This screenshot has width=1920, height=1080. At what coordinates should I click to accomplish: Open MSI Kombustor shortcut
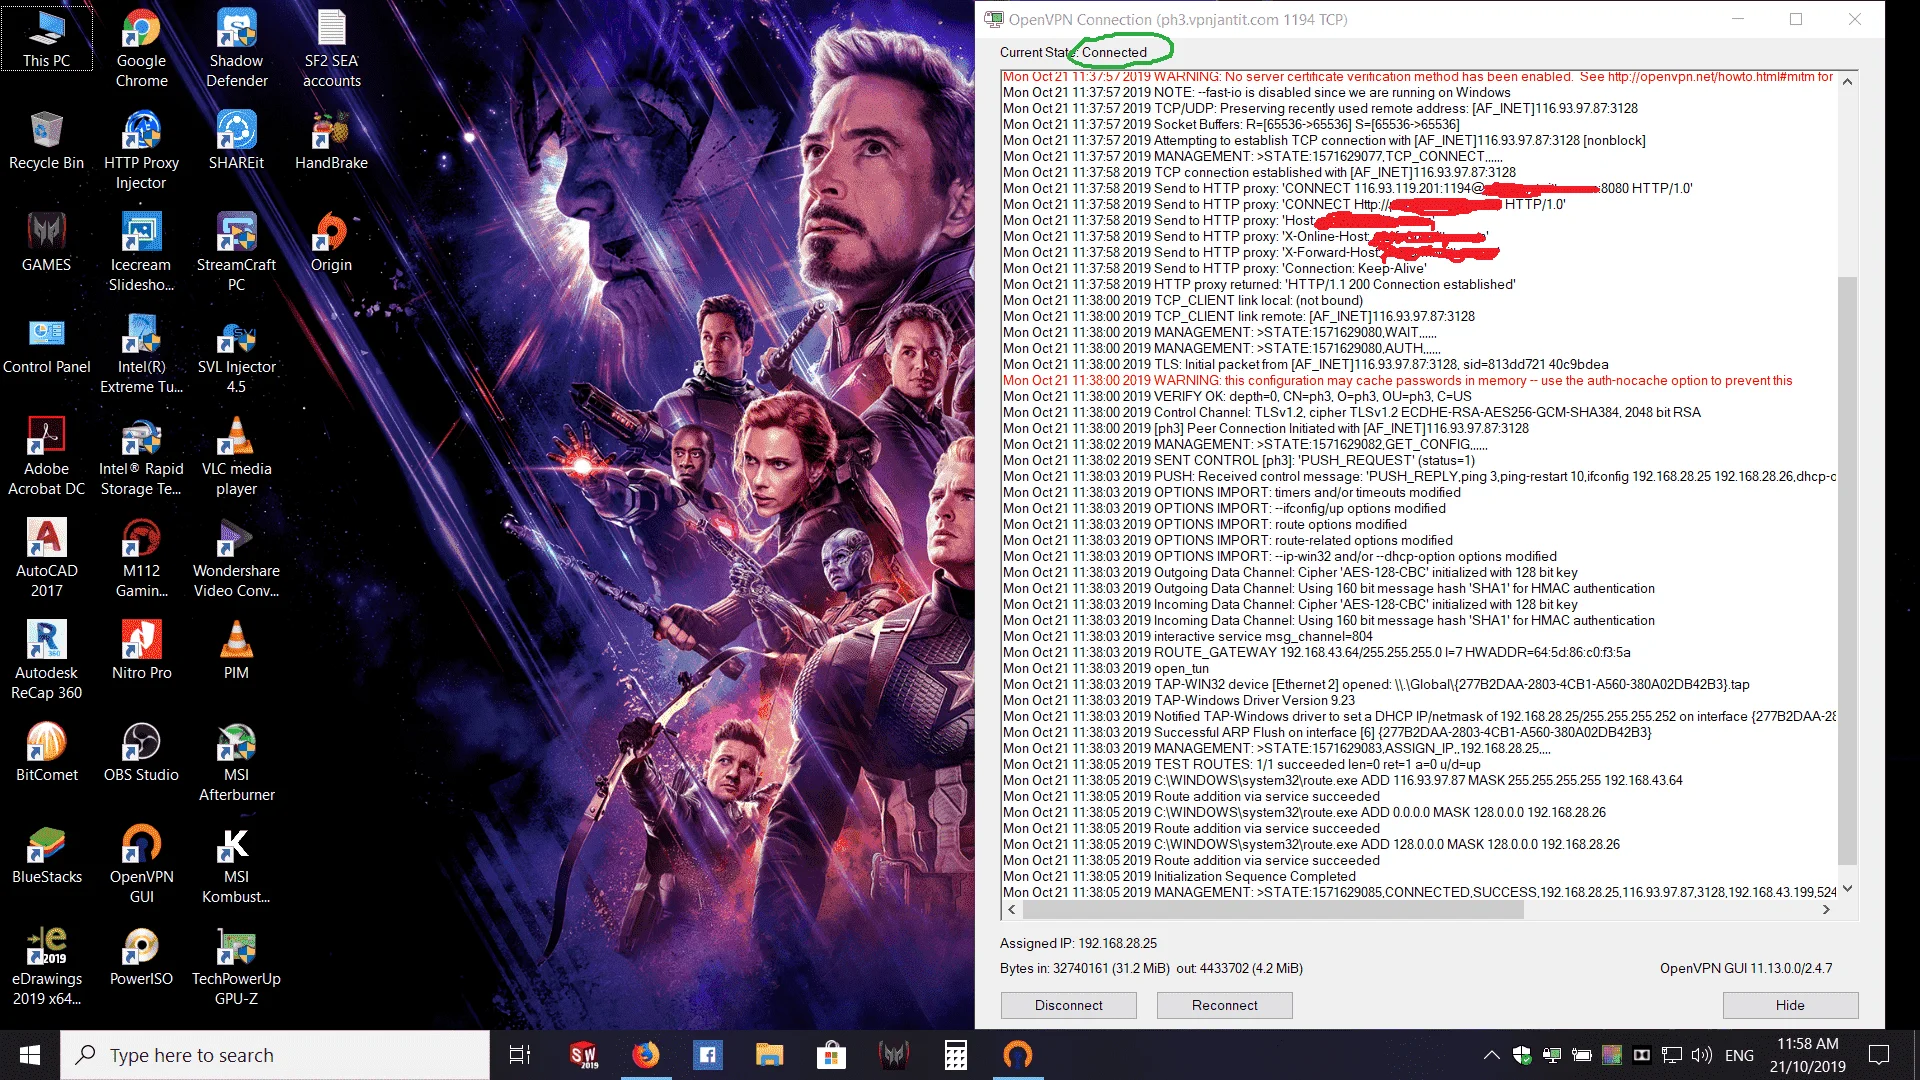[x=237, y=864]
